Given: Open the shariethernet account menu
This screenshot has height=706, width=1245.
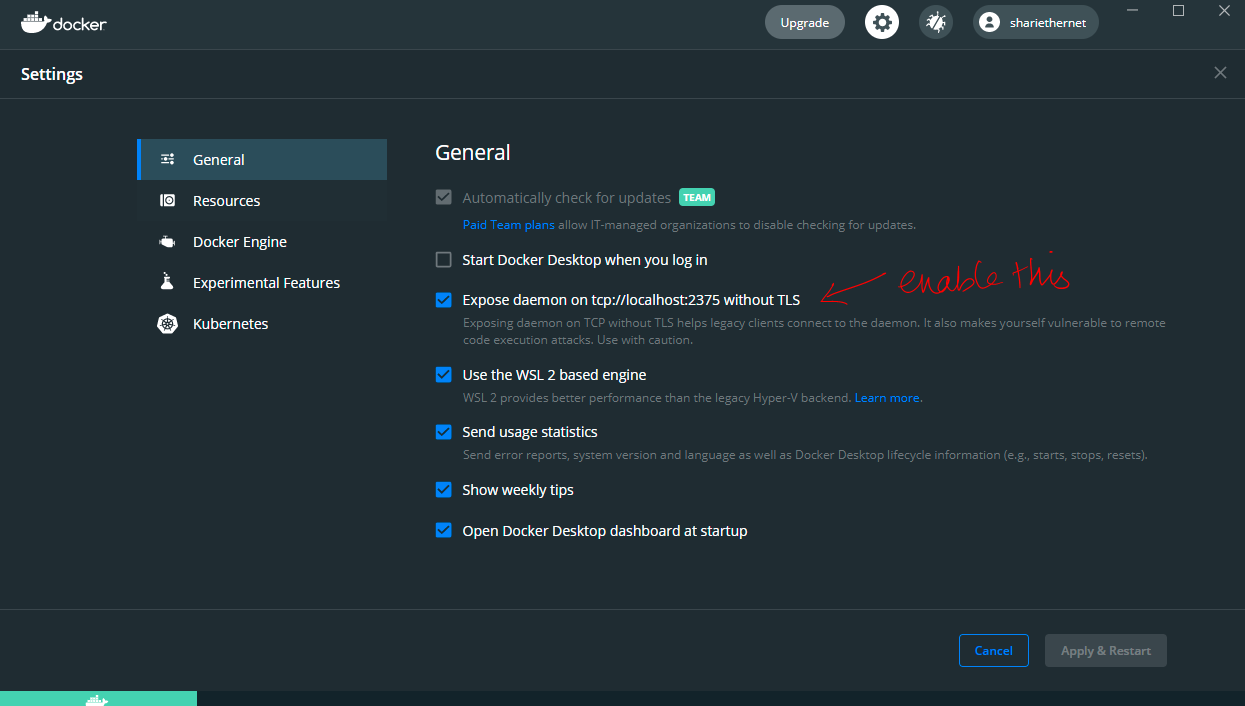Looking at the screenshot, I should pyautogui.click(x=1035, y=22).
